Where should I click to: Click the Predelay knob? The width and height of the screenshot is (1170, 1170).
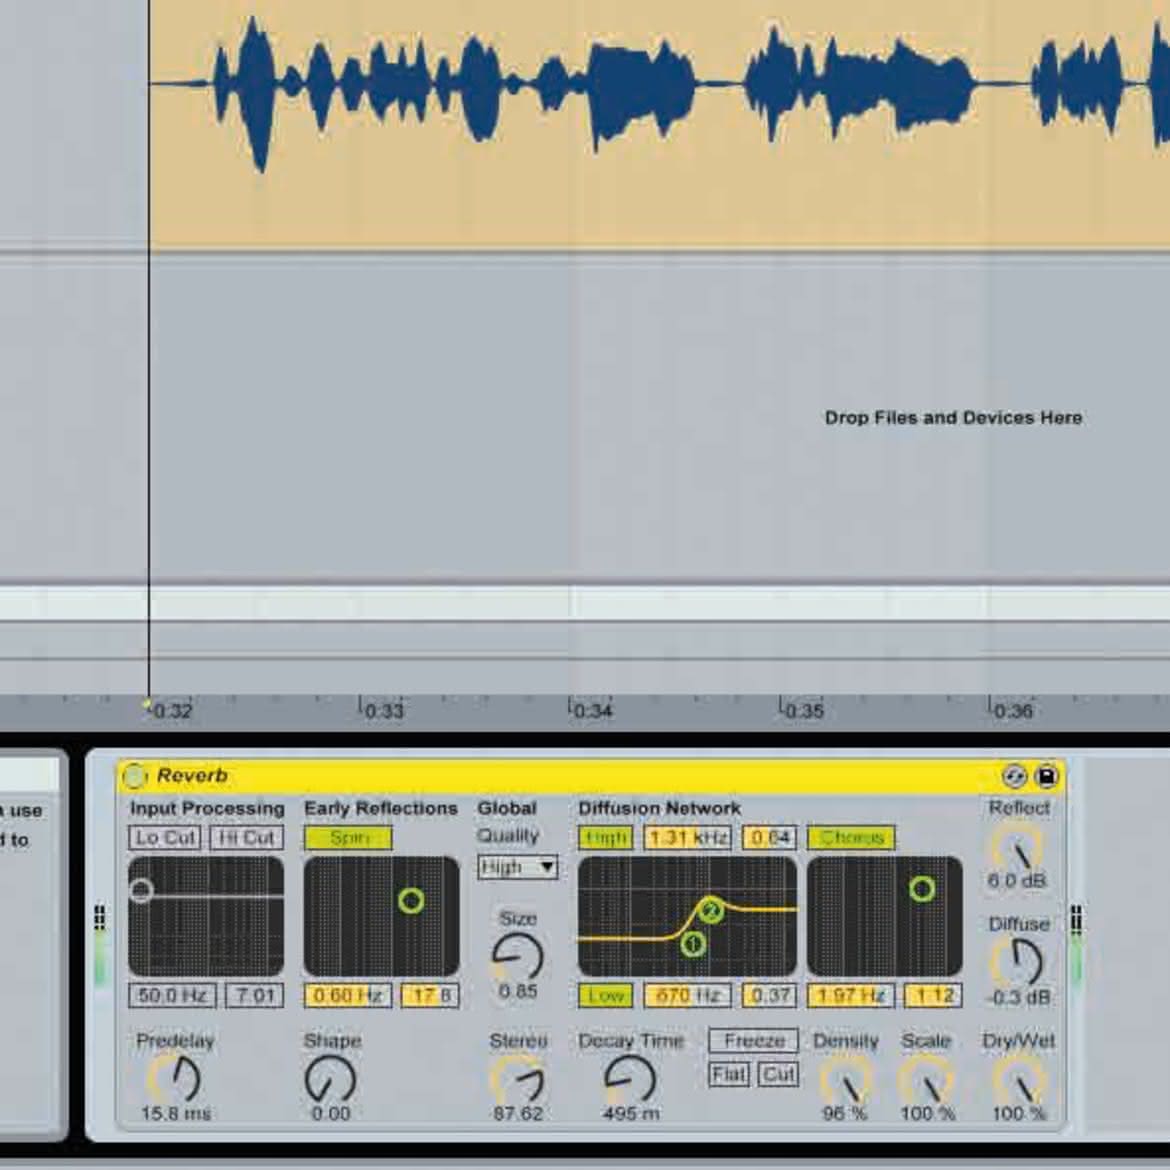pyautogui.click(x=175, y=1079)
